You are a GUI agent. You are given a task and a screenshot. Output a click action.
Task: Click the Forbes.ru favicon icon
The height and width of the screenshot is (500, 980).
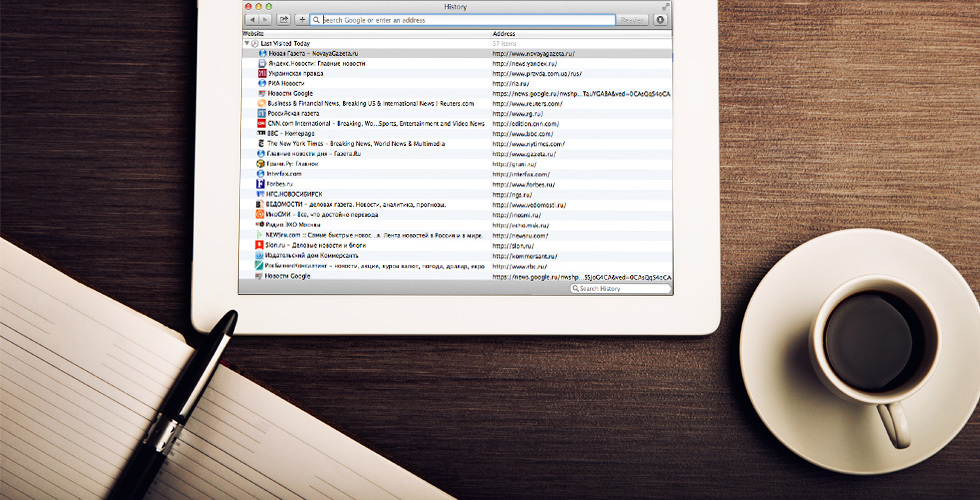tap(260, 184)
